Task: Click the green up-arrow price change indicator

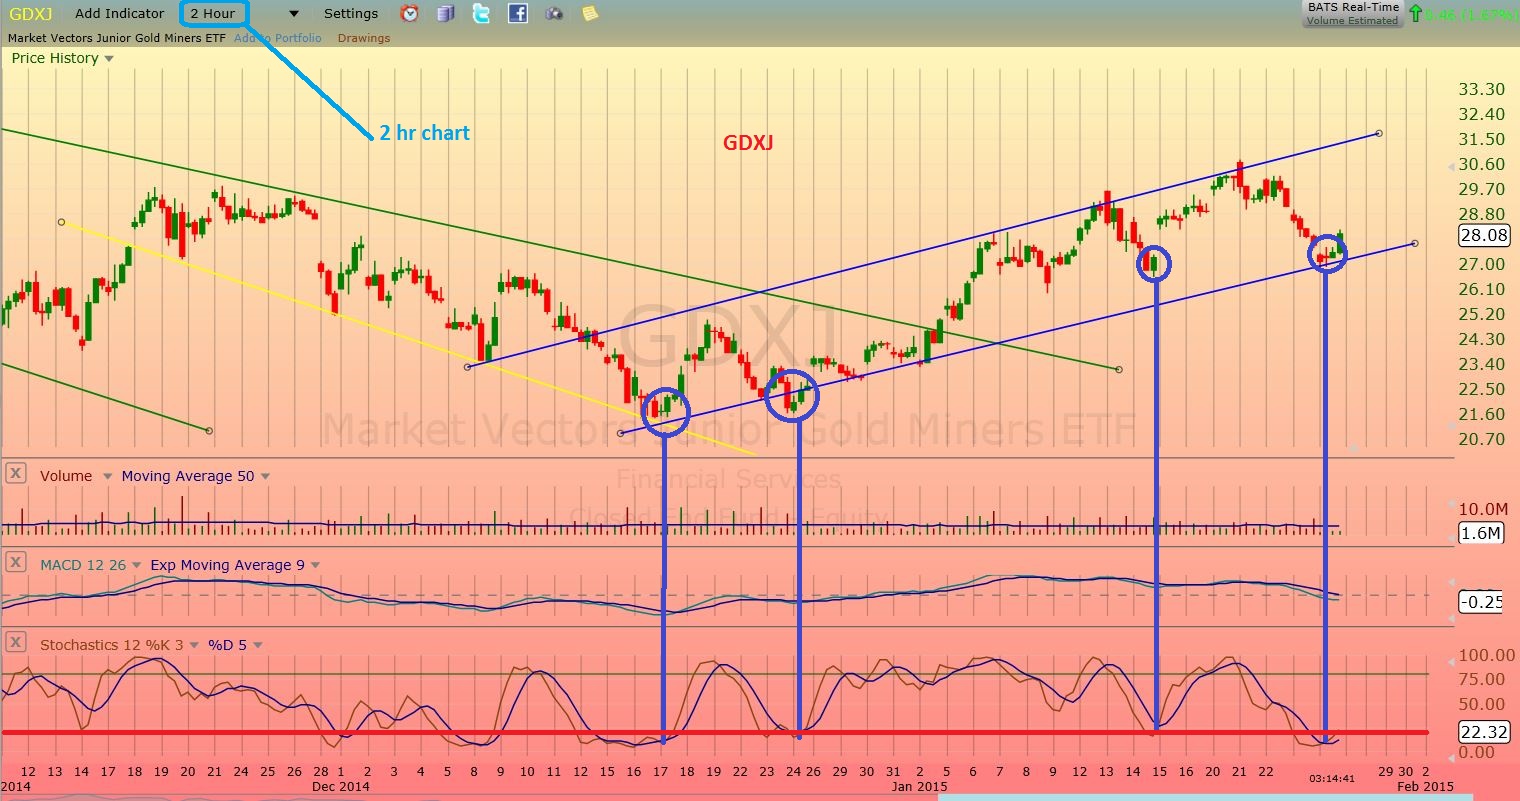Action: (1417, 14)
